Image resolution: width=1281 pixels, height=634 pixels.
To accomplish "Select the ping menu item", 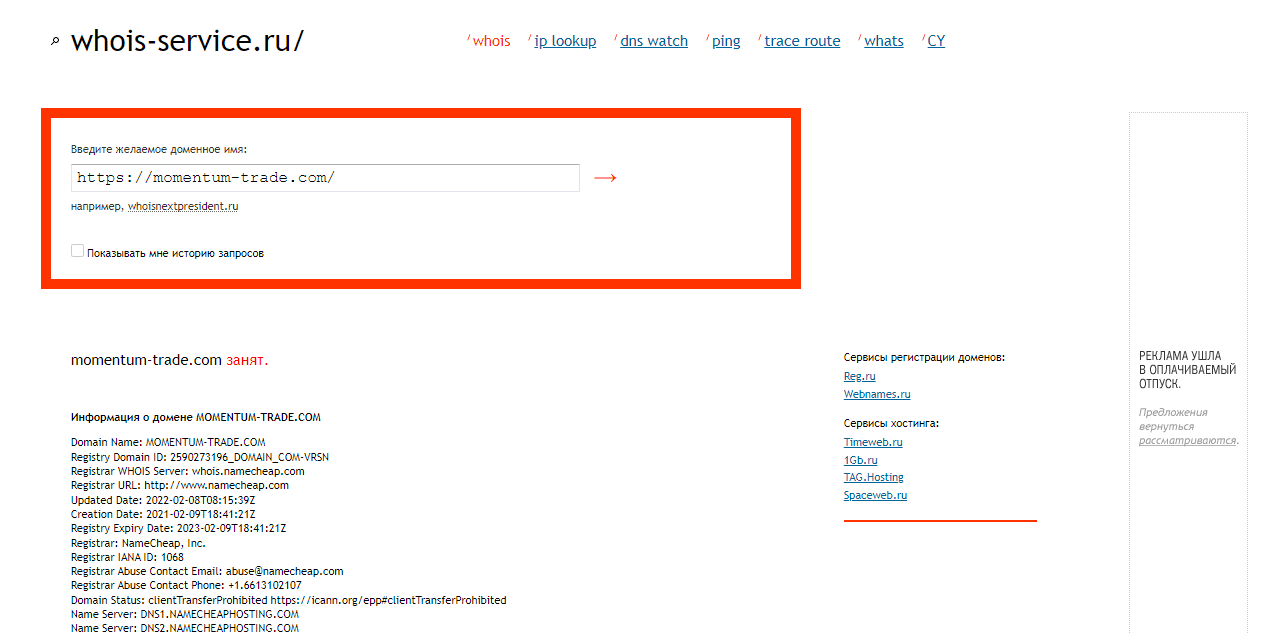I will click(x=726, y=41).
